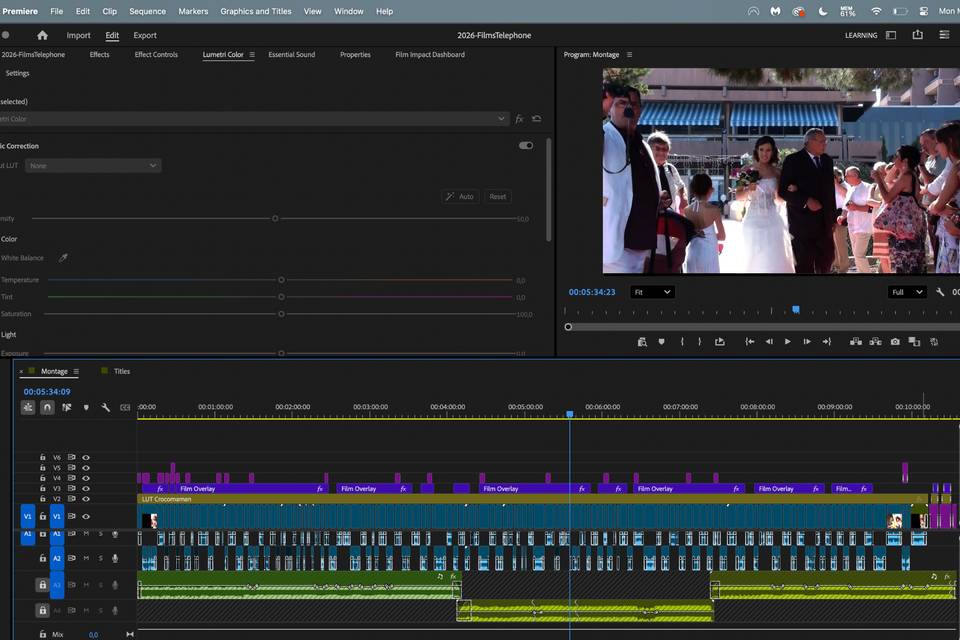Image resolution: width=960 pixels, height=640 pixels.
Task: Open the Film Impact Dashboard tab
Action: coord(430,55)
